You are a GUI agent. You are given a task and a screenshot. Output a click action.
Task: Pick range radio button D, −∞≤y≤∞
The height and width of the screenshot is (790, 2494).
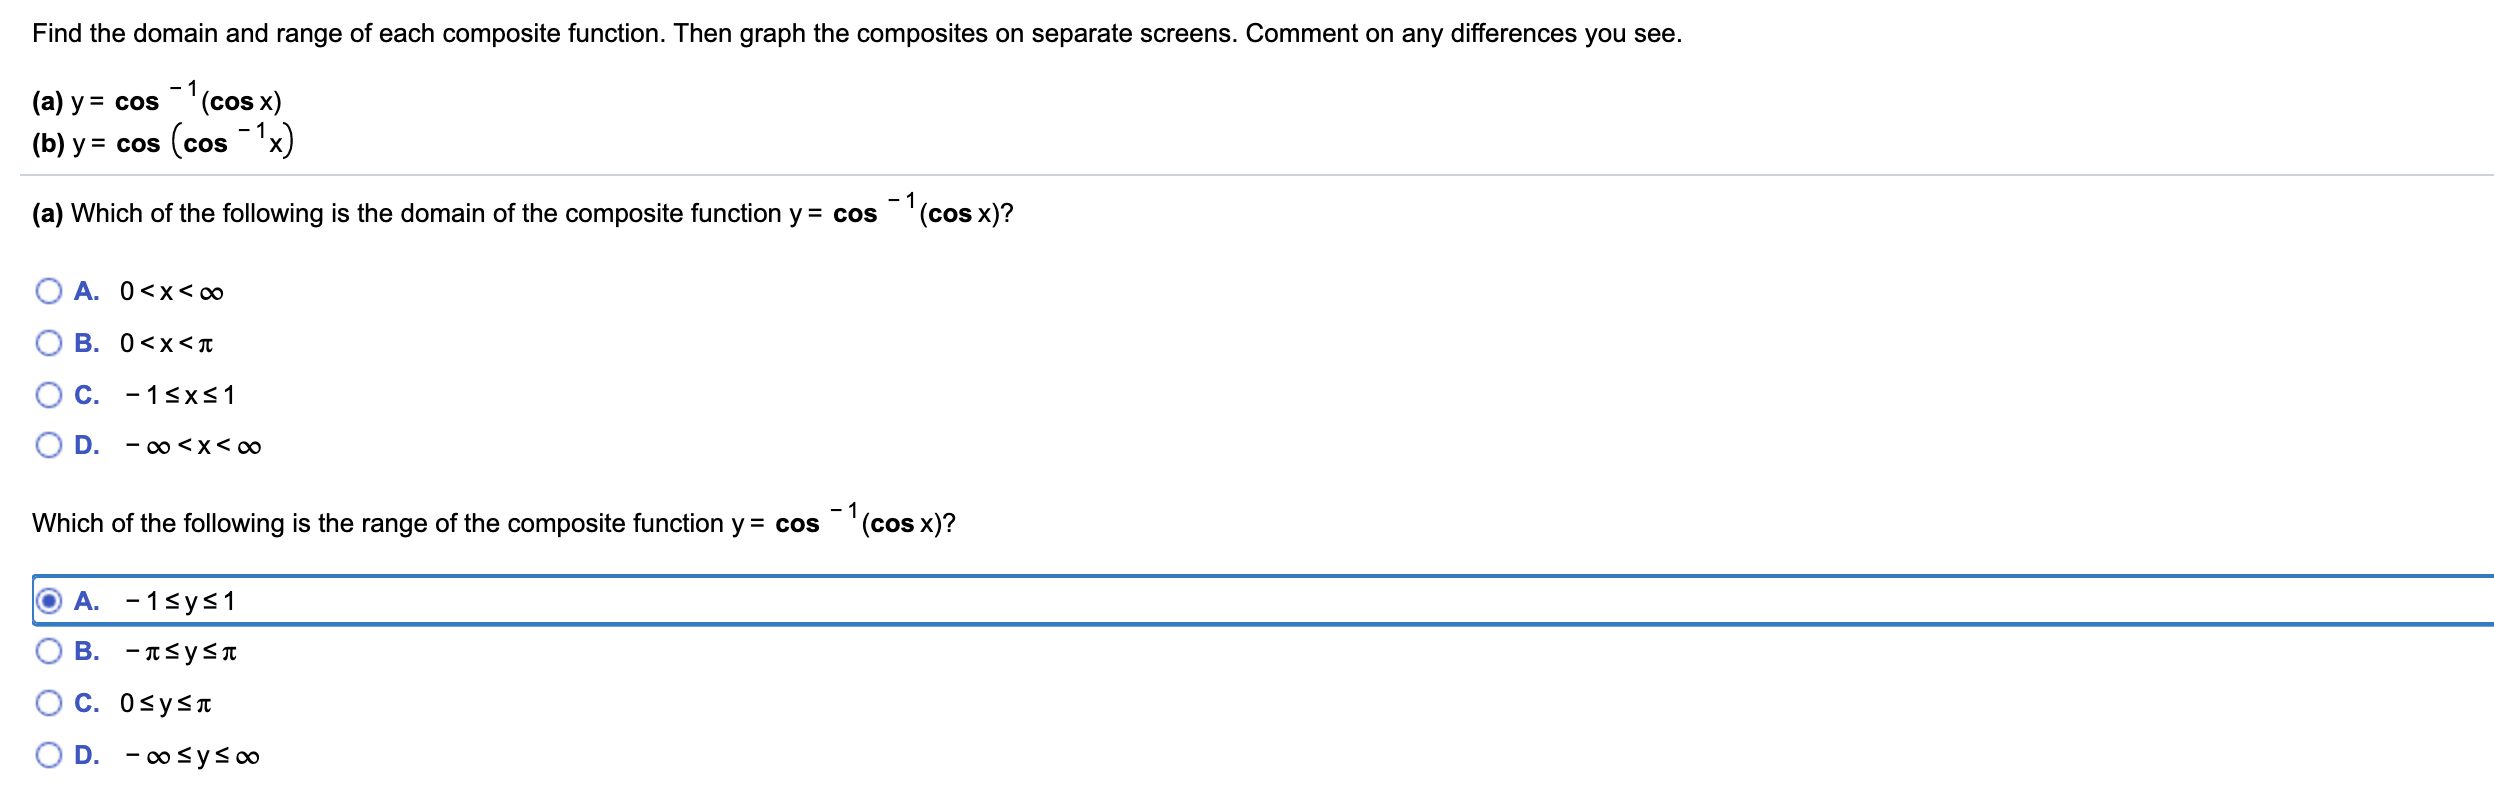[x=48, y=755]
